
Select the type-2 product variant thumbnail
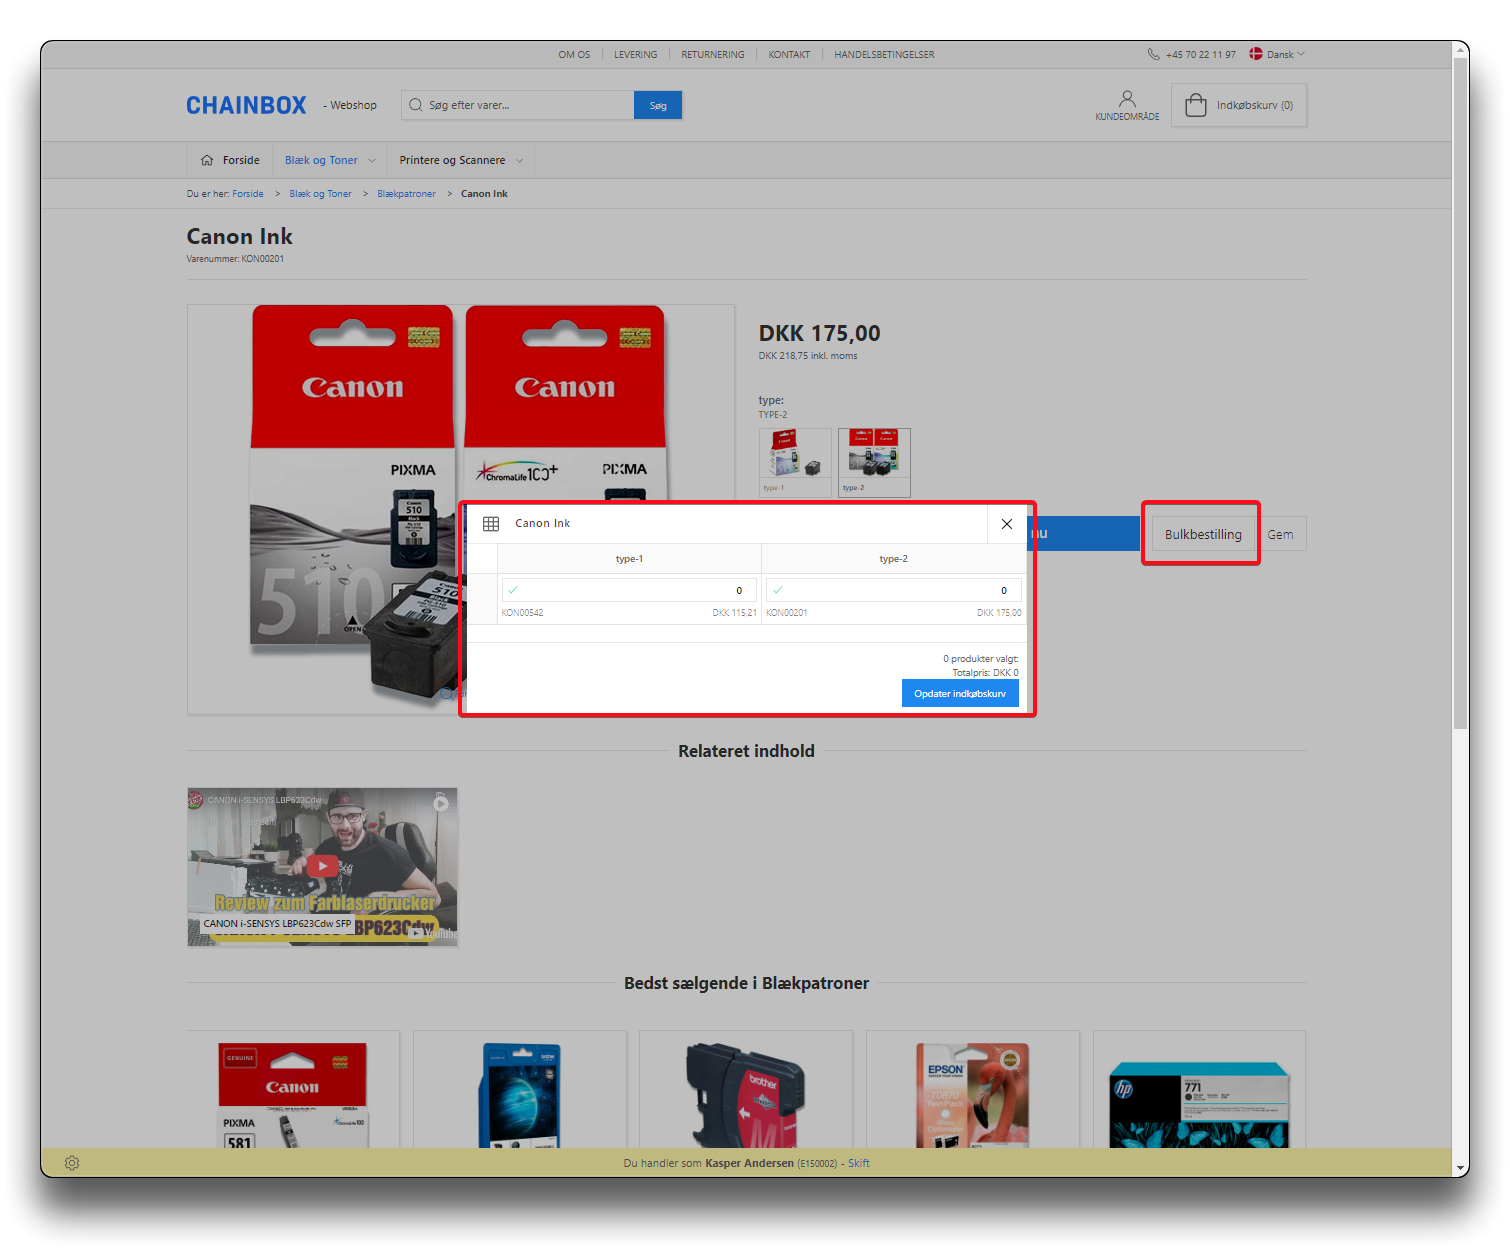click(874, 462)
